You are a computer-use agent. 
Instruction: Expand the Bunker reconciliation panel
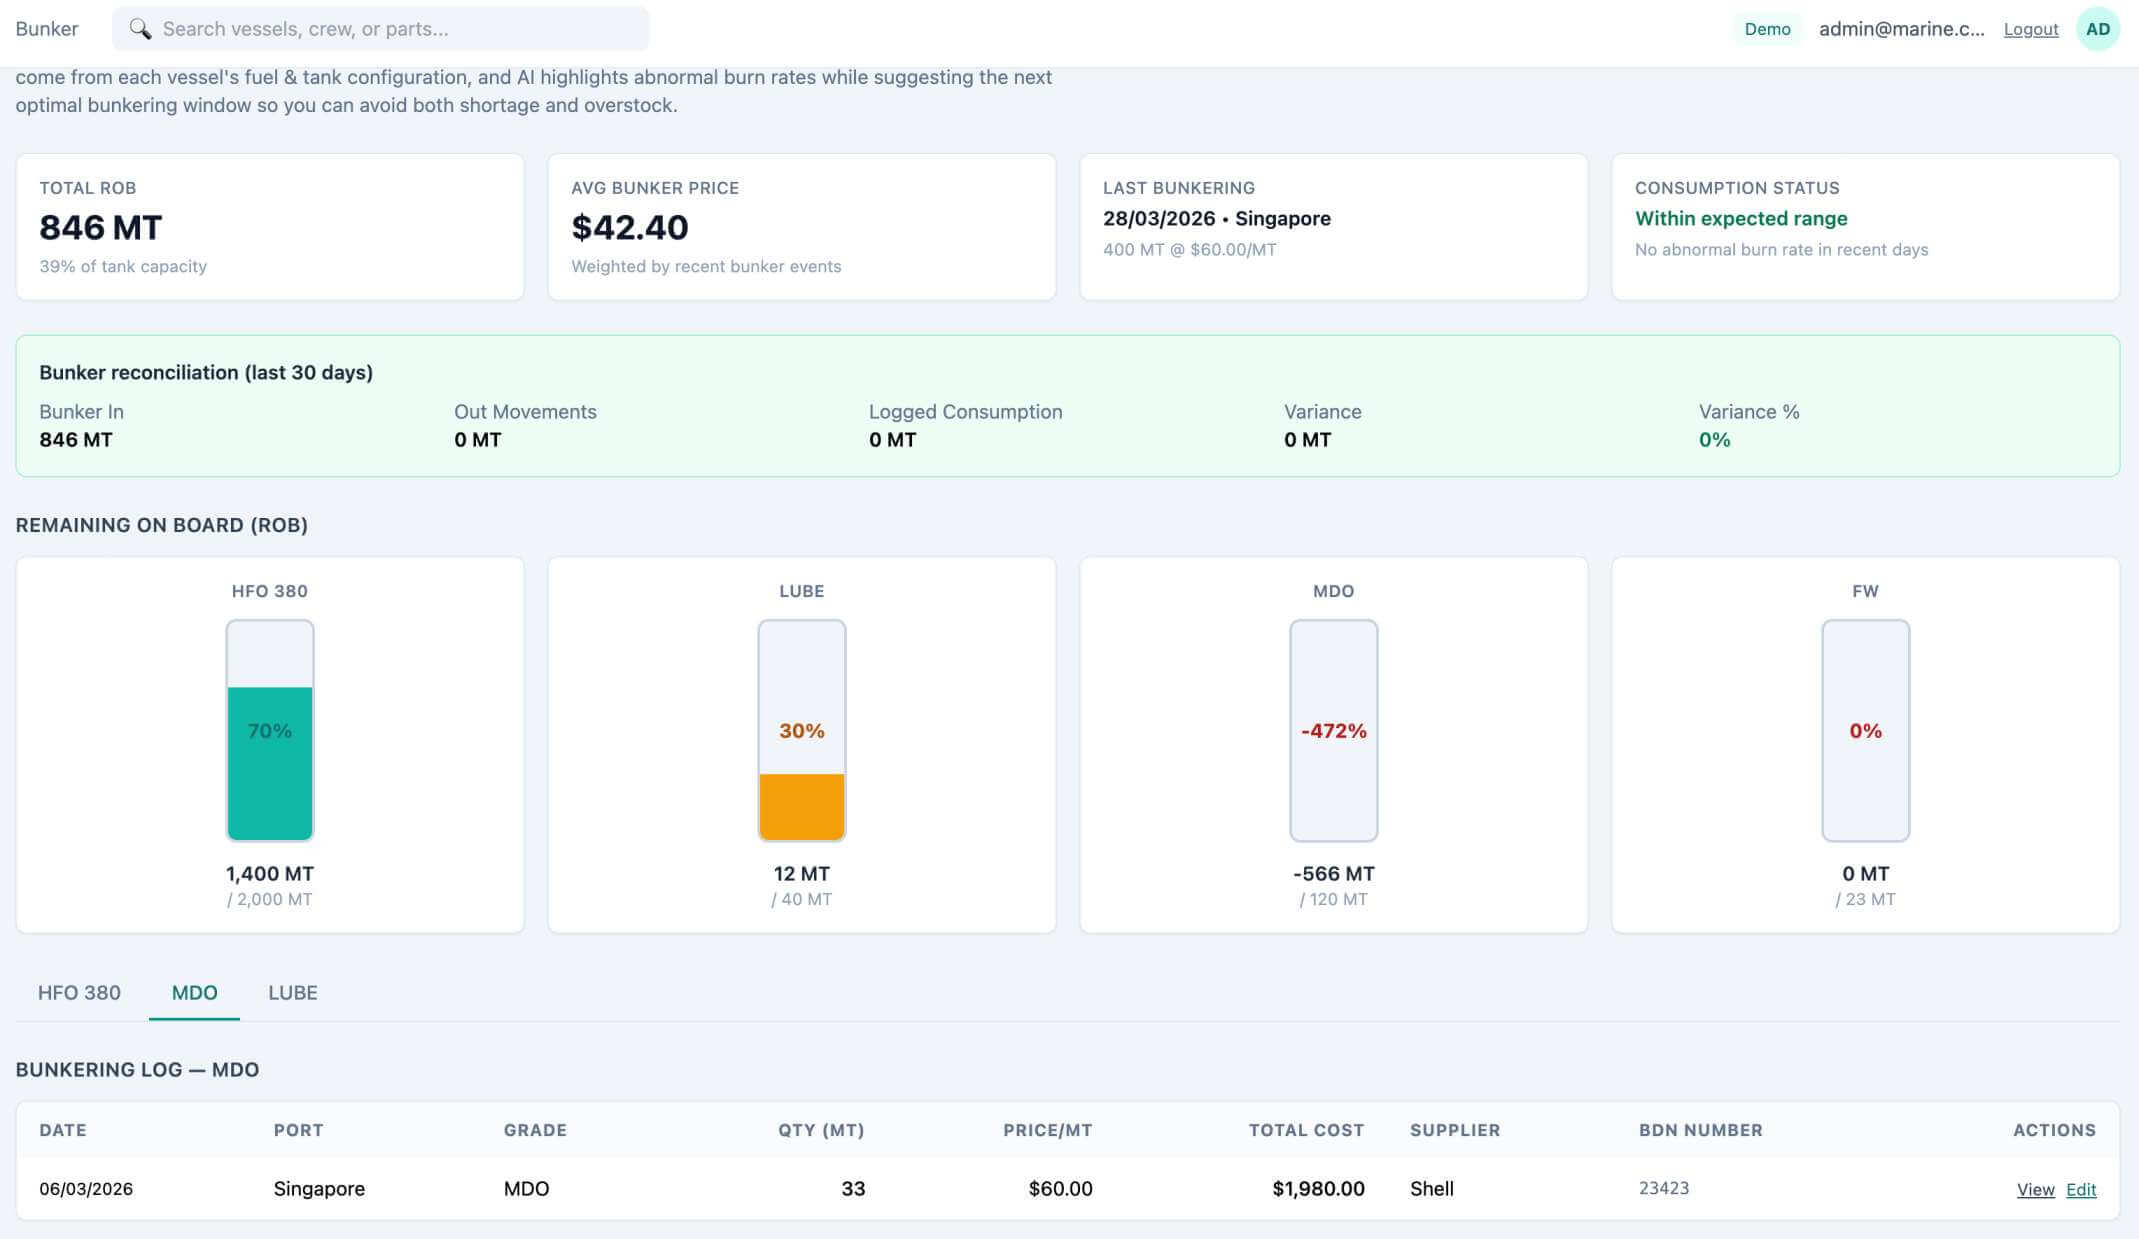coord(205,372)
